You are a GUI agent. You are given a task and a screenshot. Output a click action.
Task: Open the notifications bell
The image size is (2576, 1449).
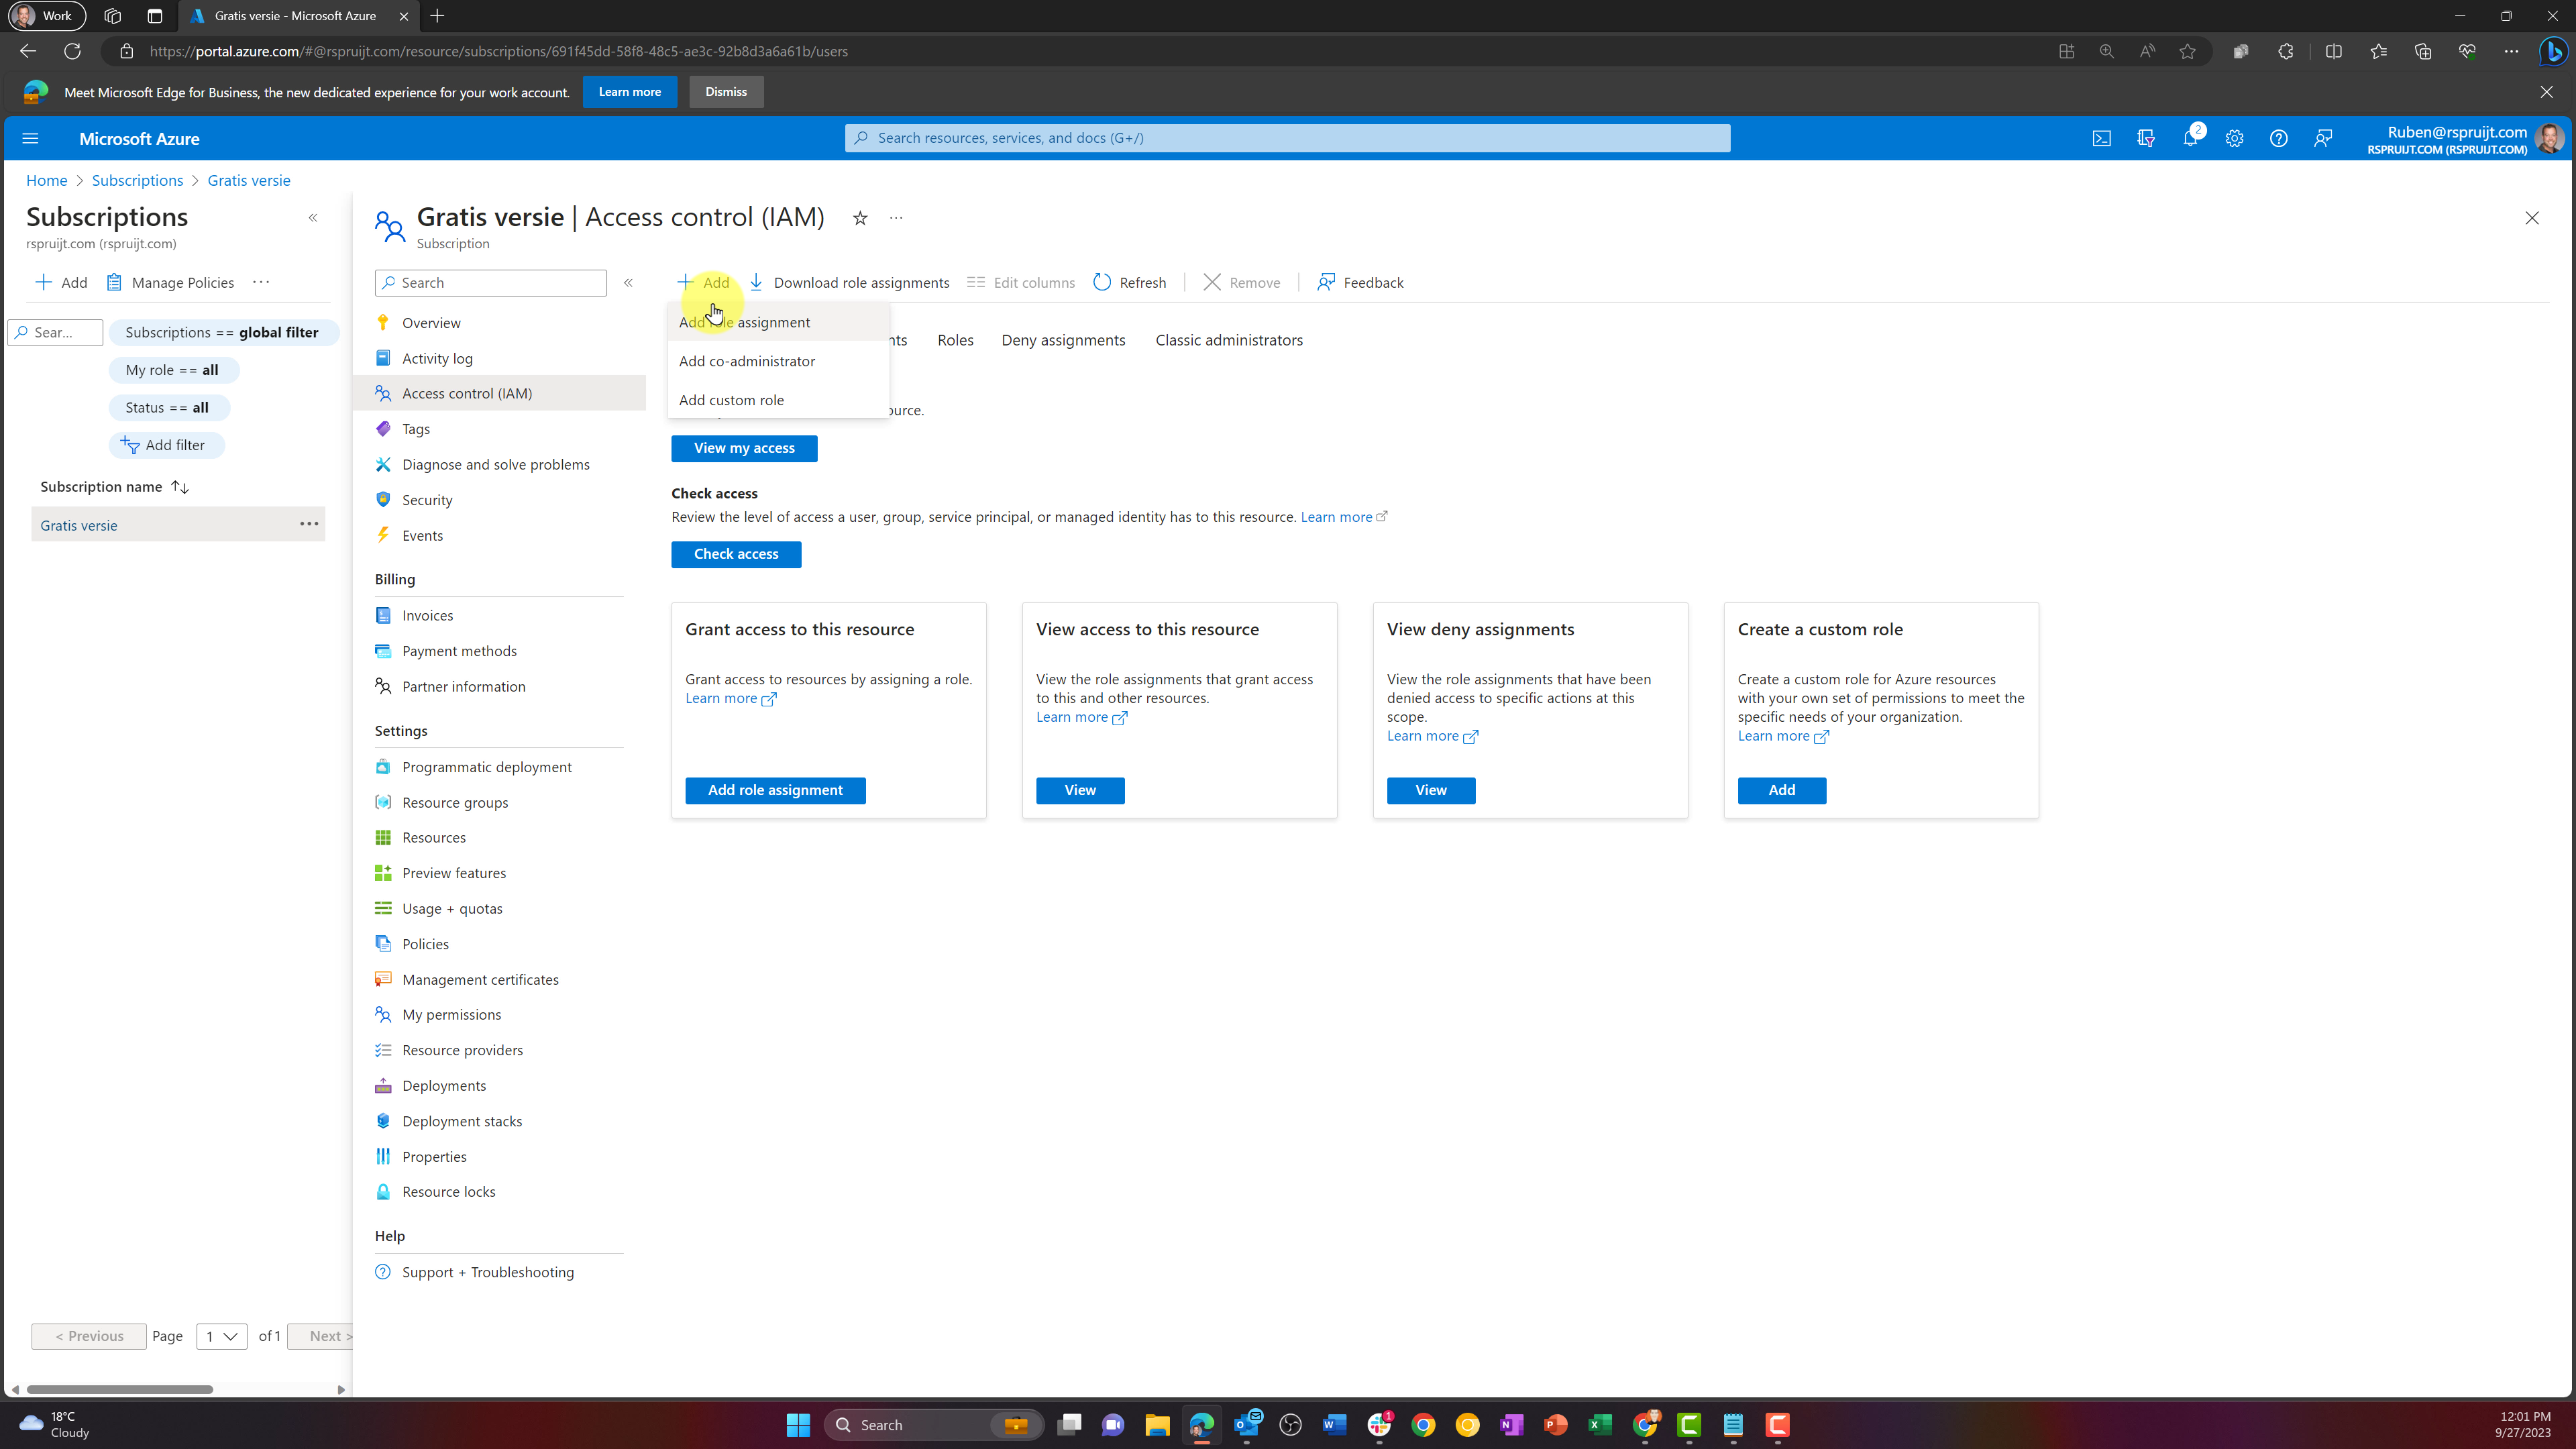(x=2190, y=138)
